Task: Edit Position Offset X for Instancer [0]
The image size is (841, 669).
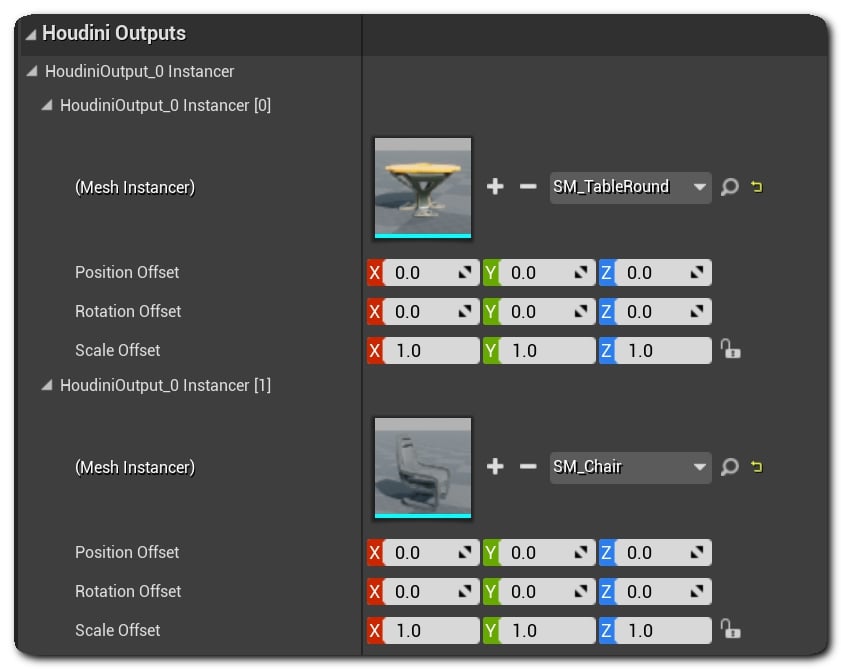Action: pos(431,273)
